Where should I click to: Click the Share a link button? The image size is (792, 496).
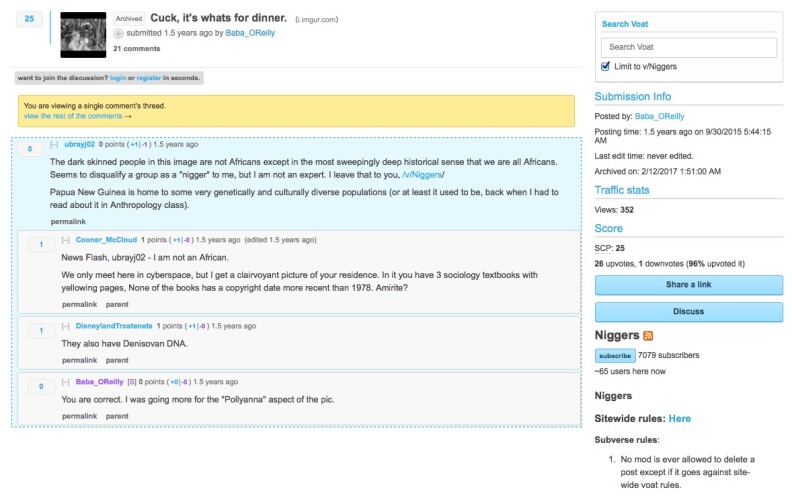click(x=688, y=285)
